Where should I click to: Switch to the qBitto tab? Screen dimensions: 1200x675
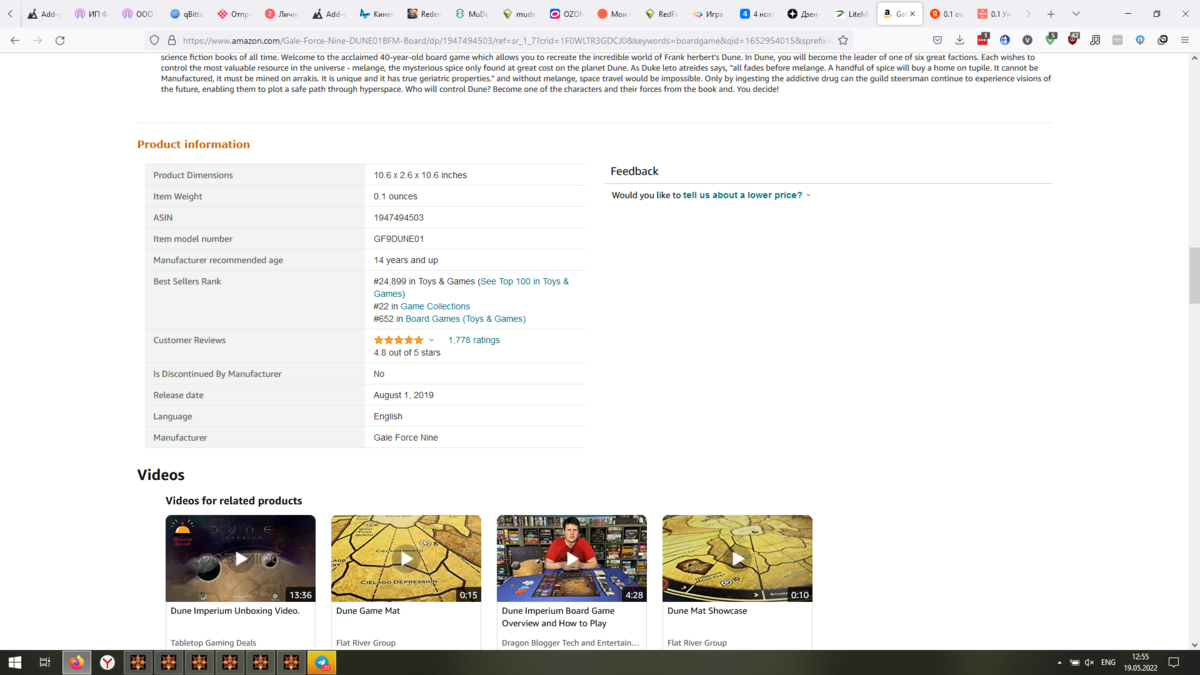pos(186,14)
